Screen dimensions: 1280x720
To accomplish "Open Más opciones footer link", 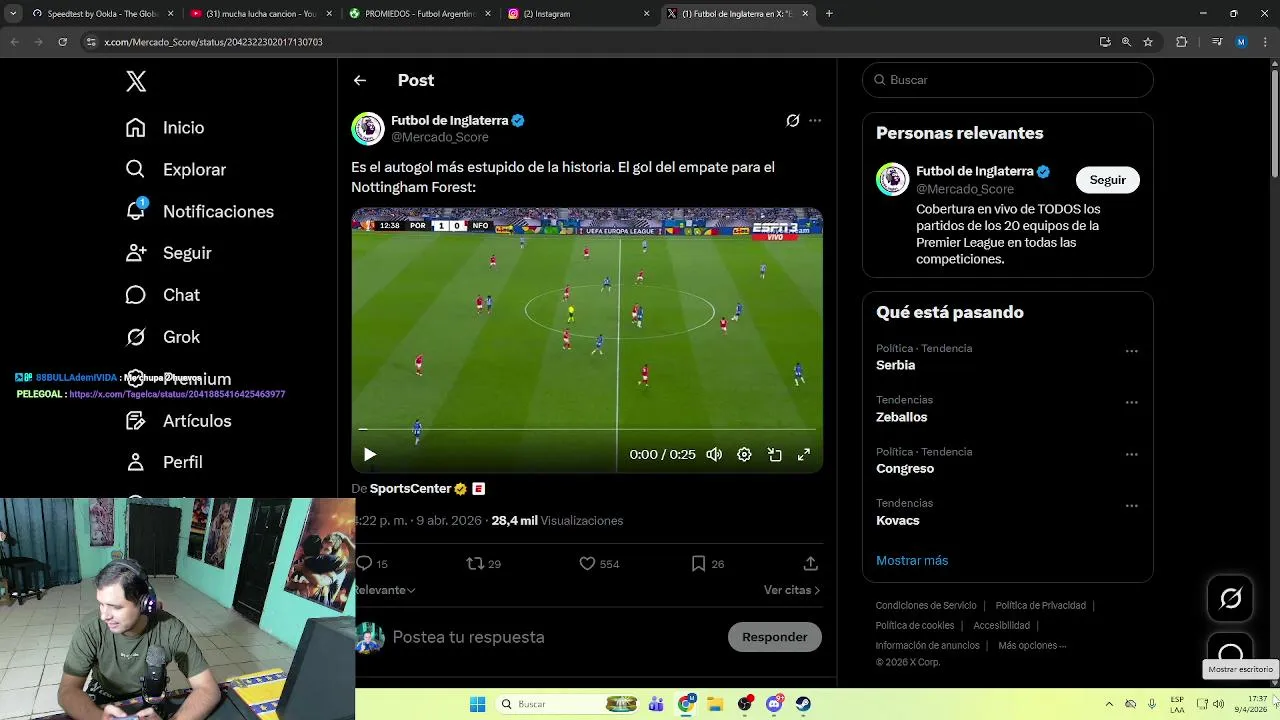I will tap(1032, 645).
